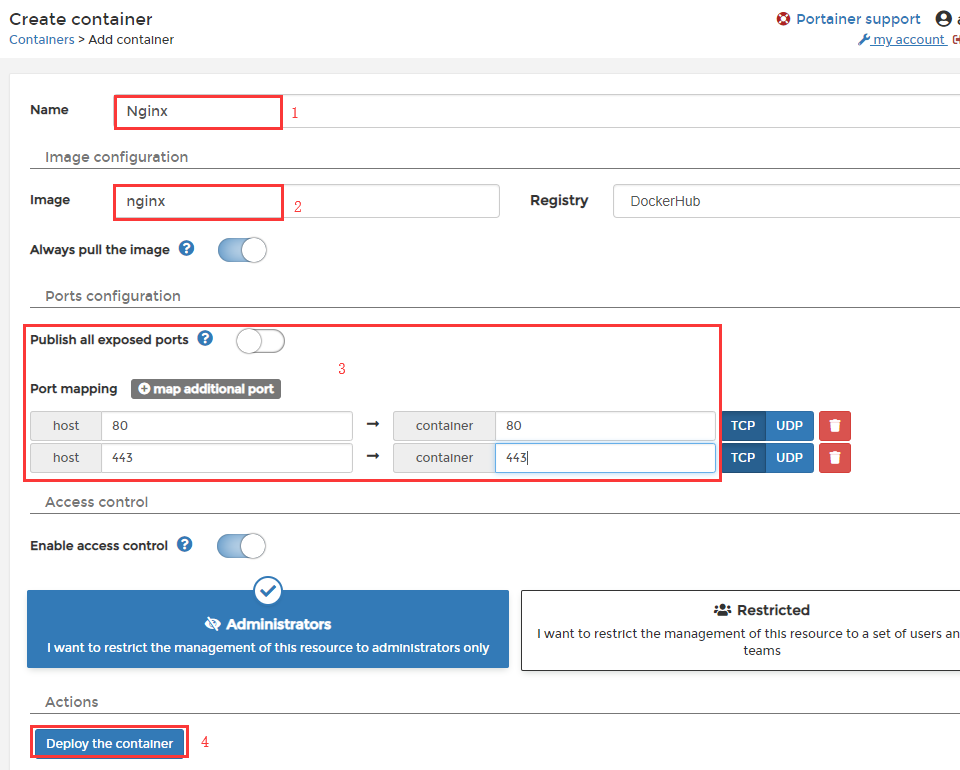Click the Deploy the container button
The height and width of the screenshot is (770, 960).
click(x=109, y=742)
